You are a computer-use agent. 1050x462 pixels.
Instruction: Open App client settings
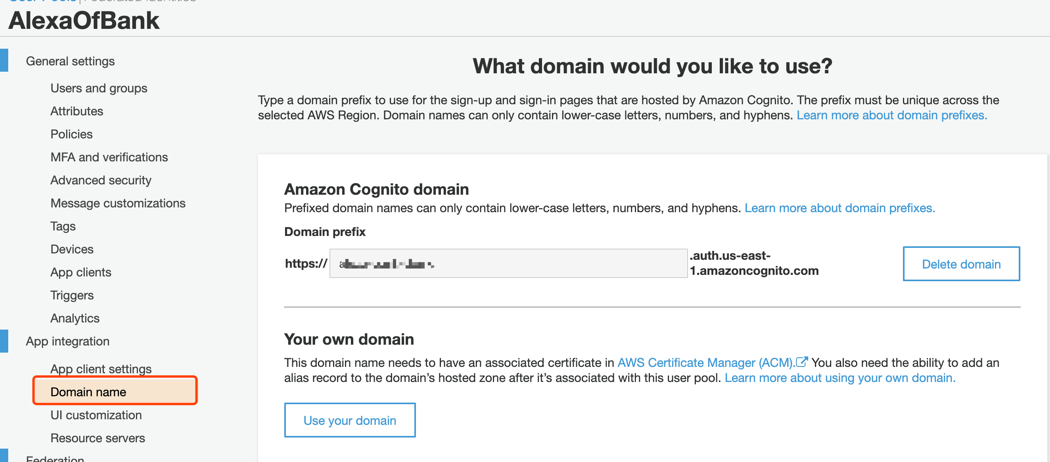tap(100, 369)
